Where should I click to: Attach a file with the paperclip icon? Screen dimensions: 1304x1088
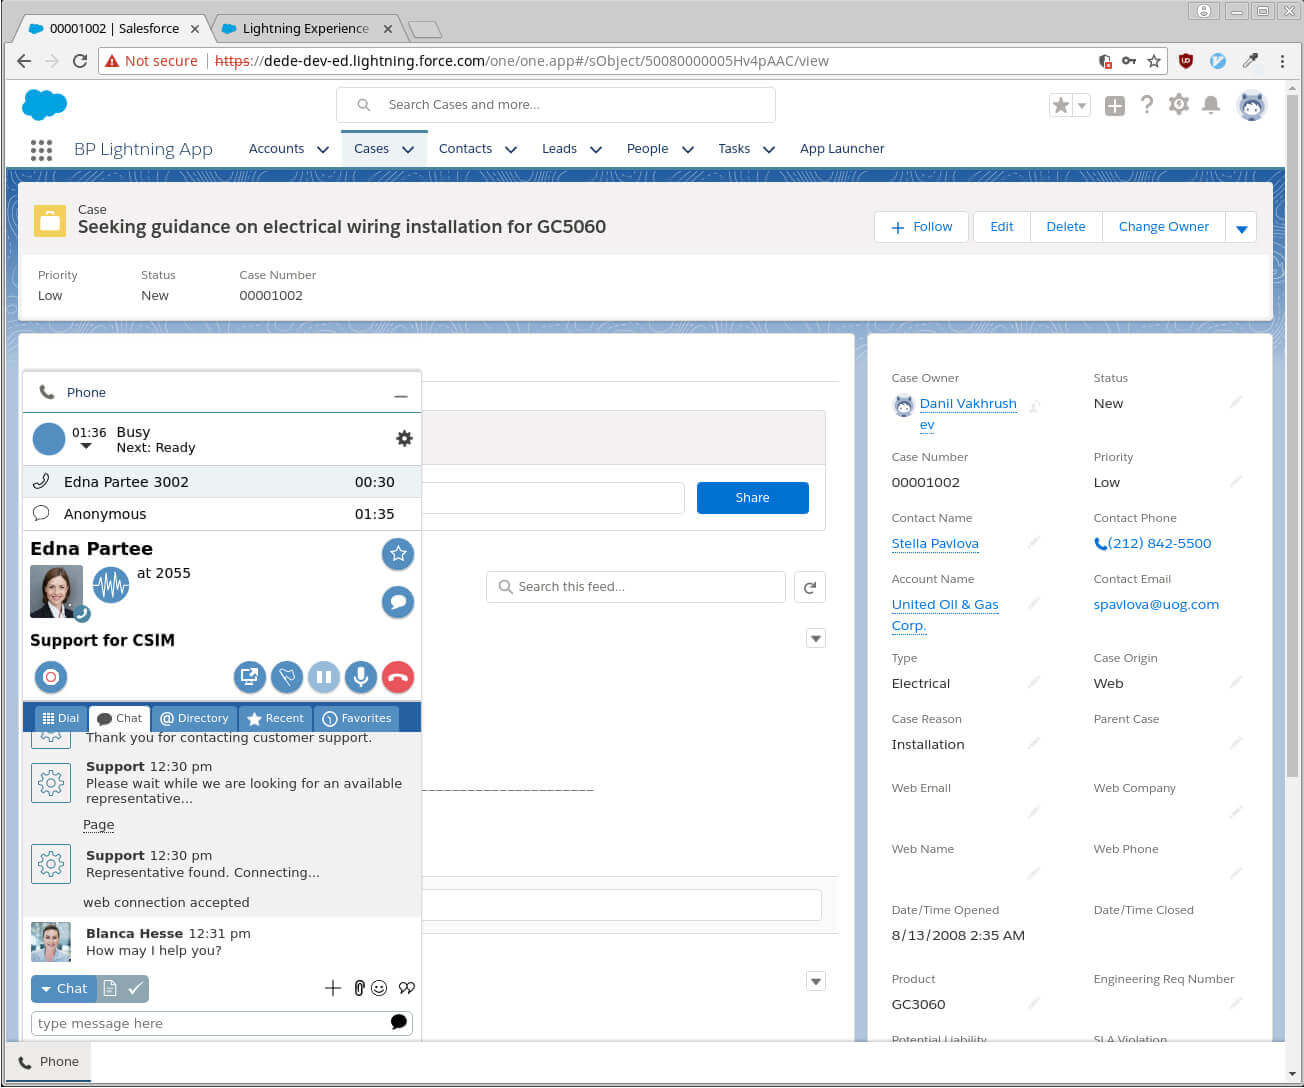pos(358,988)
